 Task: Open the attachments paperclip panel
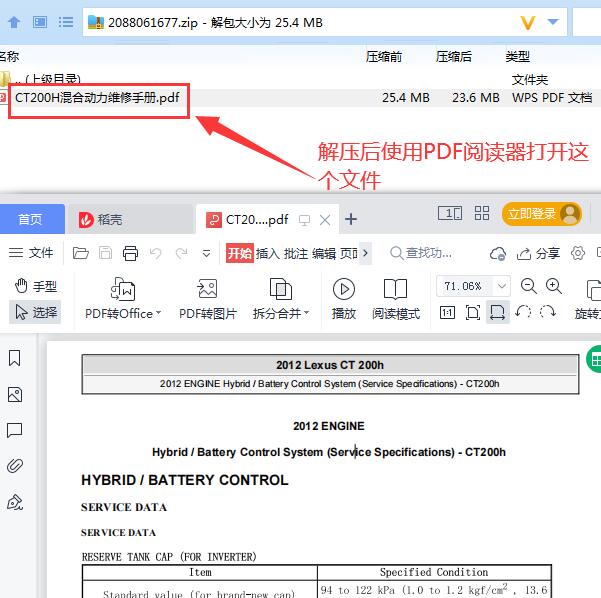point(15,466)
